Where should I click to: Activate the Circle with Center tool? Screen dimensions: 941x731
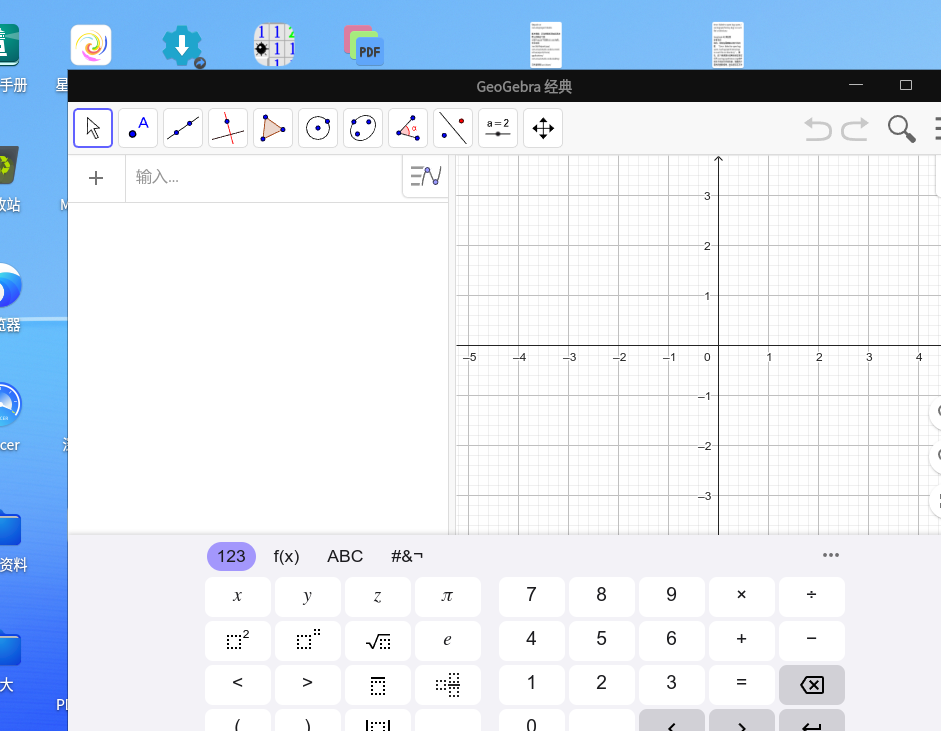pos(318,128)
